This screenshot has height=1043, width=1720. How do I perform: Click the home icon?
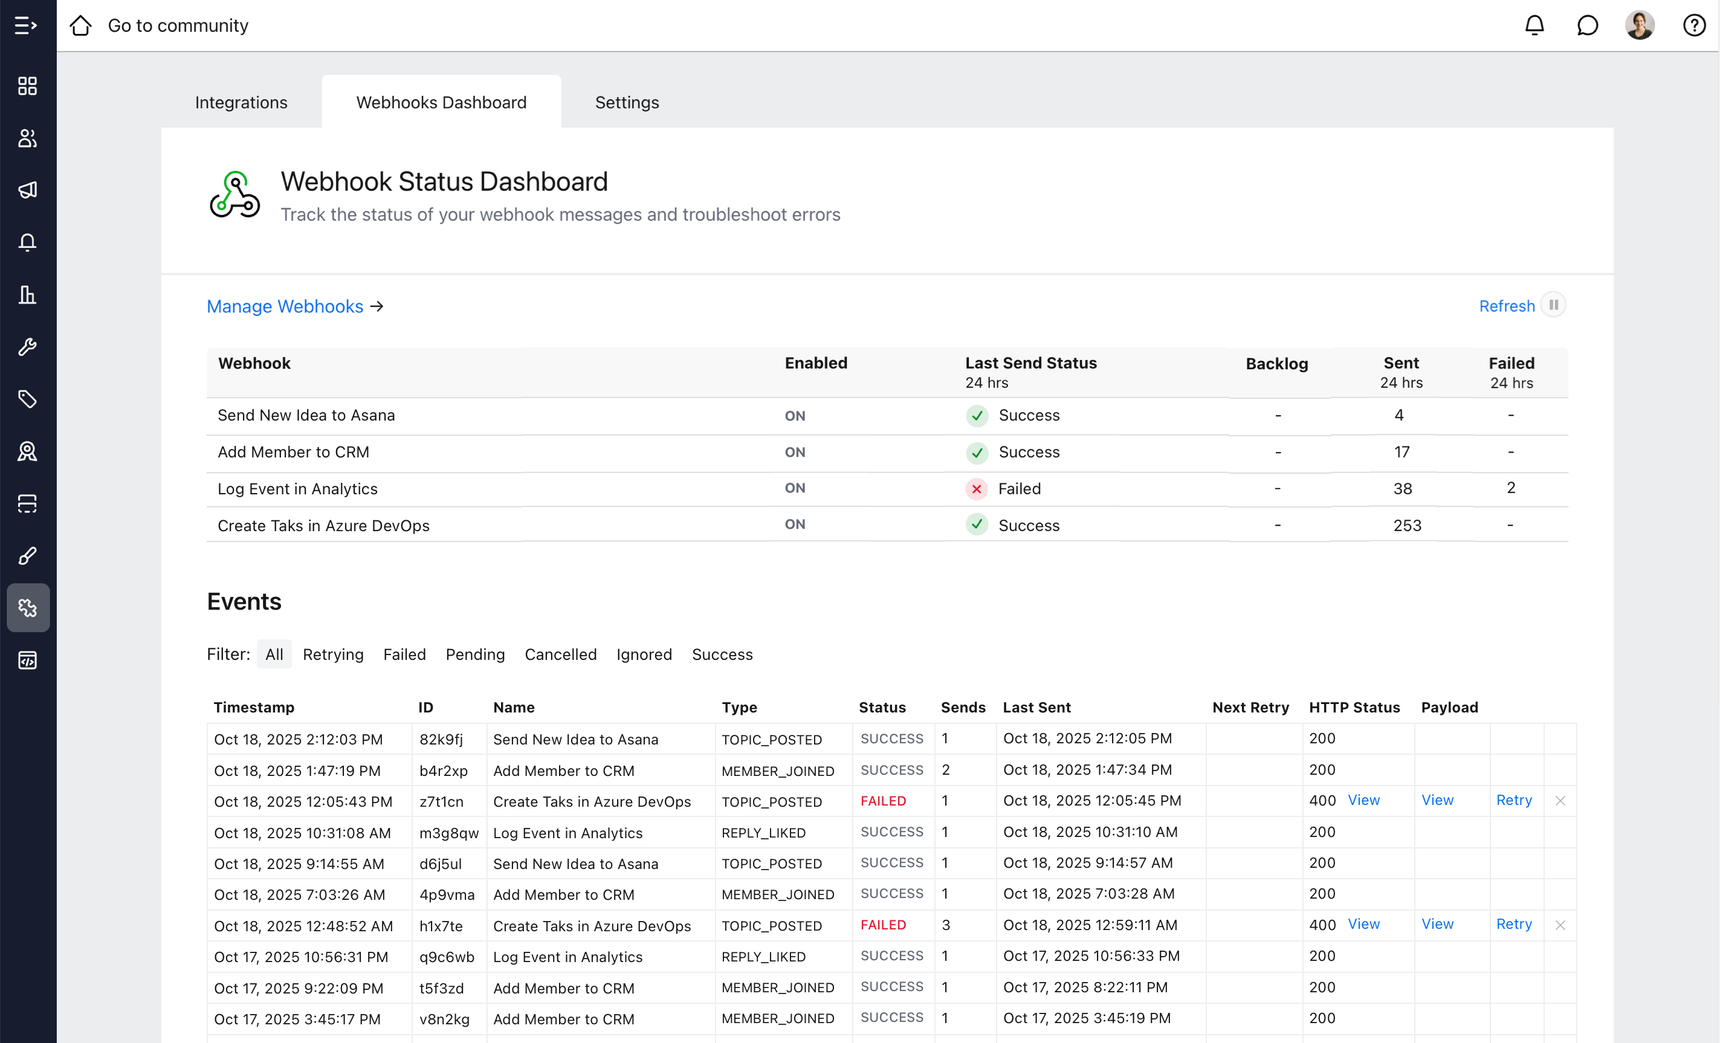pos(81,26)
